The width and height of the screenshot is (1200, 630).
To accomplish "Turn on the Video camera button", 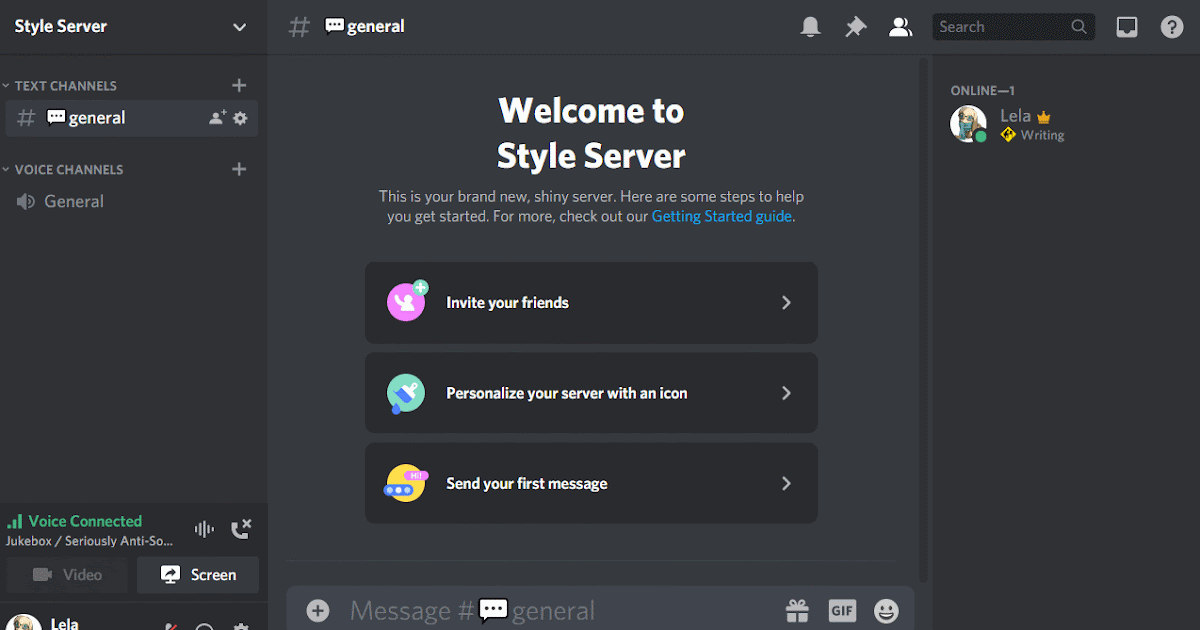I will 67,575.
